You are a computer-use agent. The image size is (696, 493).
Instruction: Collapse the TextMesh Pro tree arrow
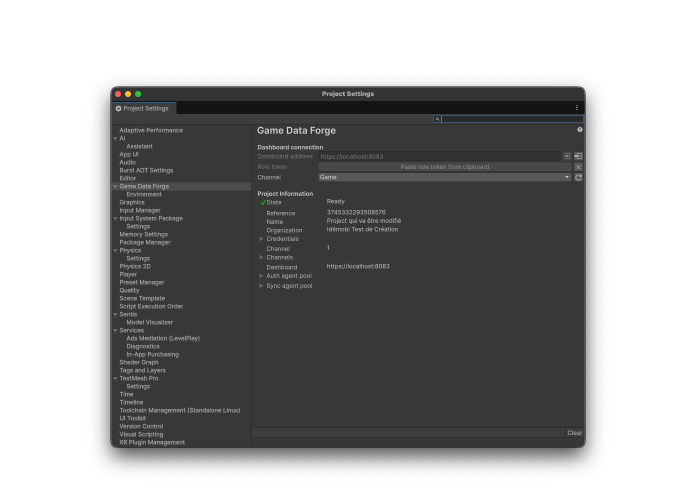[x=115, y=379]
